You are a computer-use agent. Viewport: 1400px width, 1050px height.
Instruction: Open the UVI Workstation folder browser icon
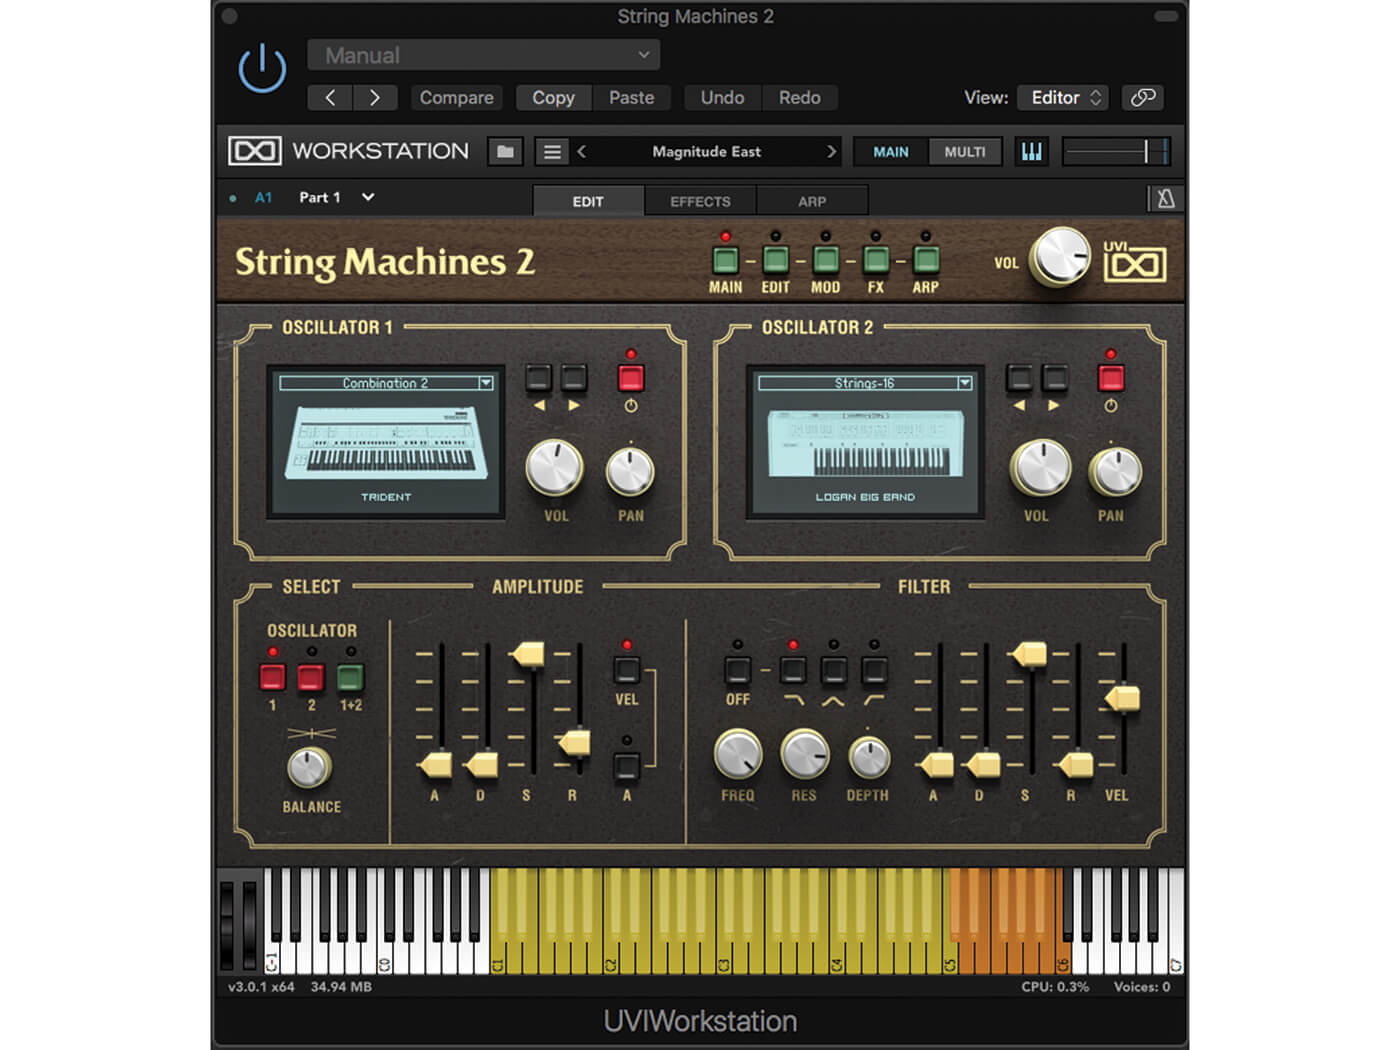click(505, 151)
